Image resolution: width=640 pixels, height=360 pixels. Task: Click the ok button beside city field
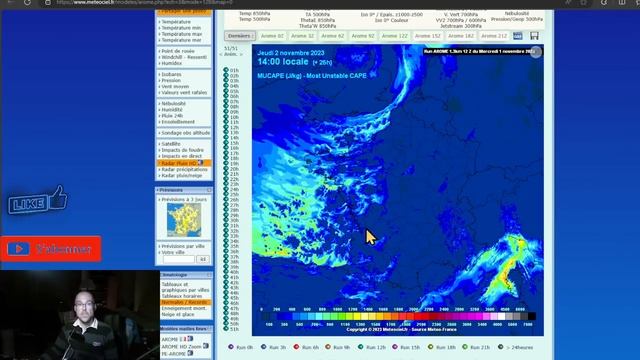pyautogui.click(x=203, y=259)
